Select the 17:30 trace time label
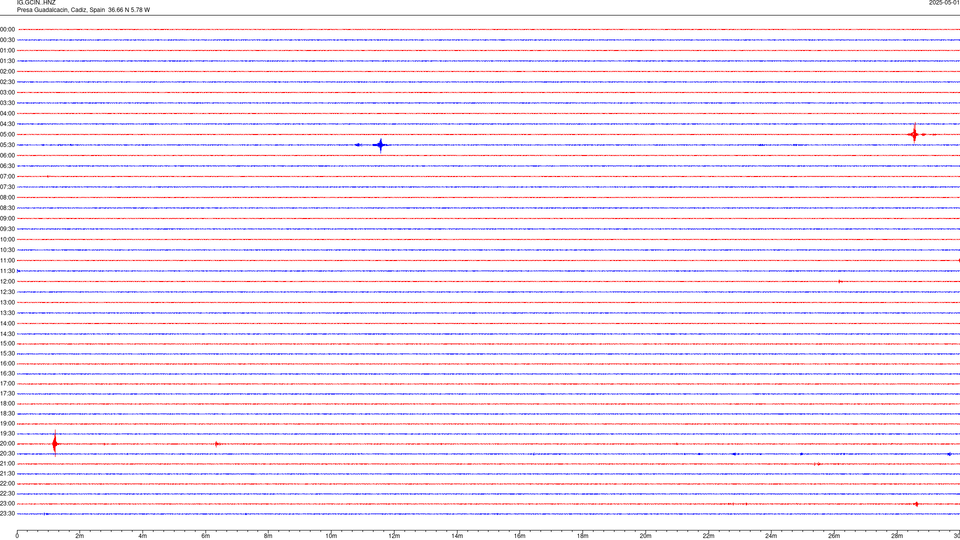This screenshot has height=540, width=960. pyautogui.click(x=7, y=394)
